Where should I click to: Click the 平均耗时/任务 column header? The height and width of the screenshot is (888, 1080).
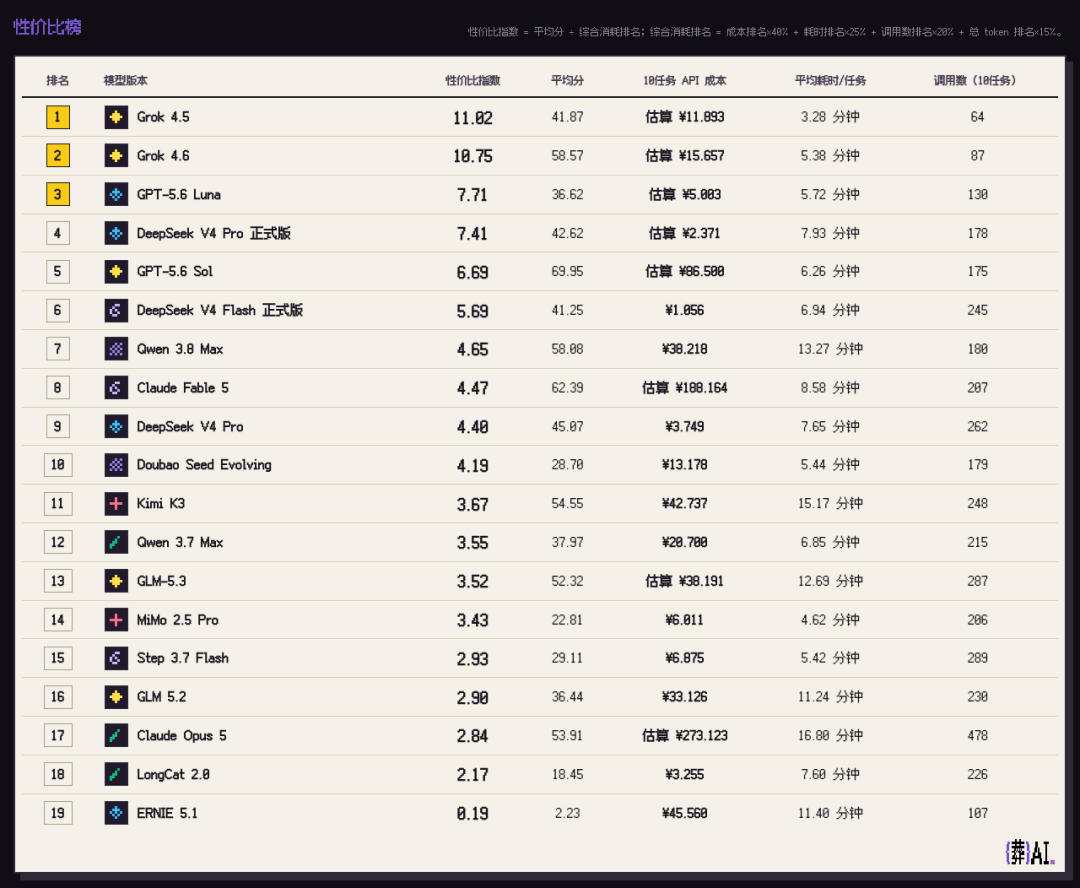click(830, 81)
